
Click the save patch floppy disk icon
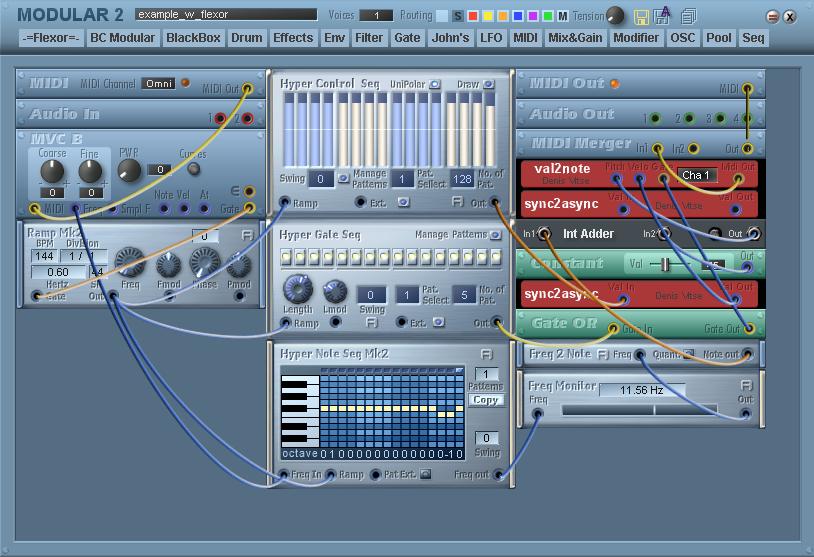642,17
